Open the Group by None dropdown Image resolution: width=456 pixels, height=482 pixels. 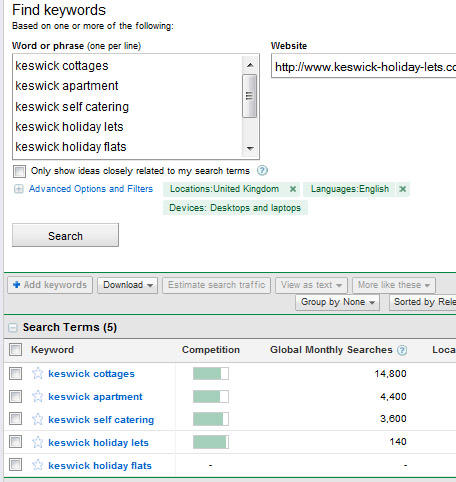tap(337, 302)
